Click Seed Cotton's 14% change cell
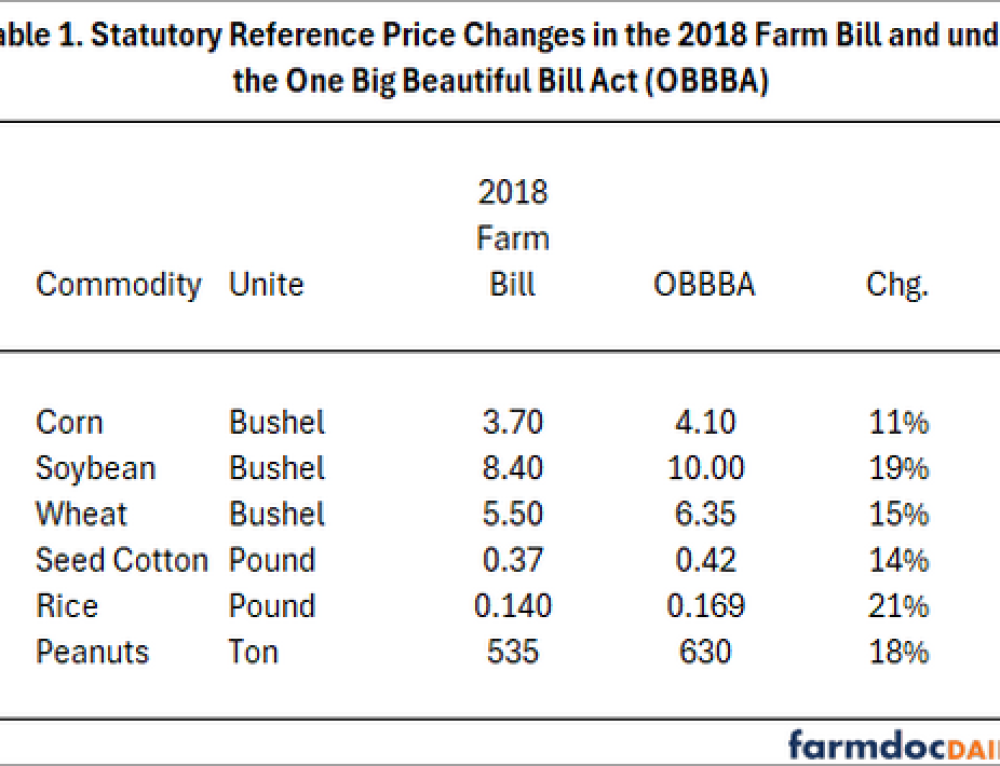The width and height of the screenshot is (1000, 766). [897, 560]
